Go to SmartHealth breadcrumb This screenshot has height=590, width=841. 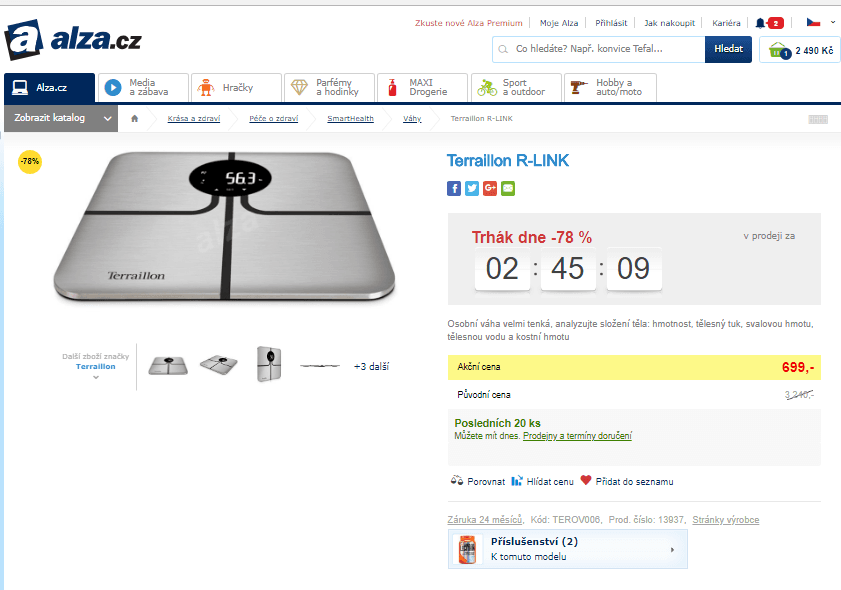350,119
